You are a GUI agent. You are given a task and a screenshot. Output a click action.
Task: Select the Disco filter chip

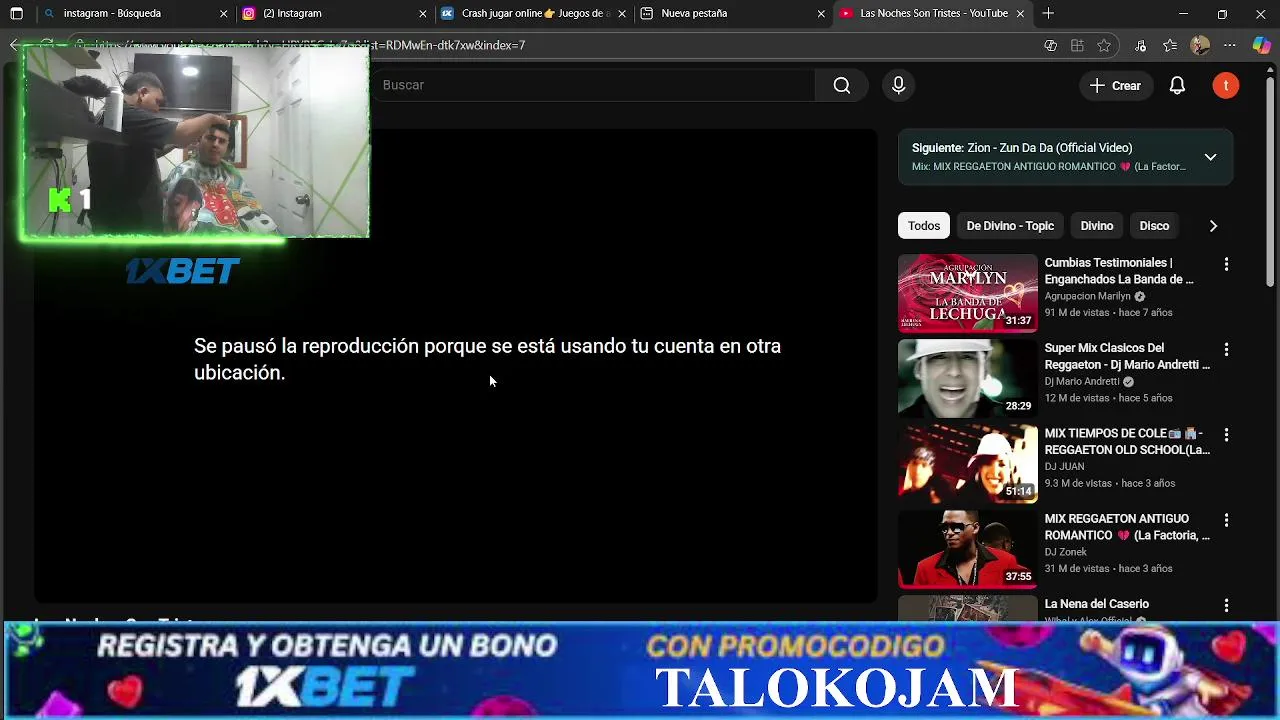(x=1154, y=226)
